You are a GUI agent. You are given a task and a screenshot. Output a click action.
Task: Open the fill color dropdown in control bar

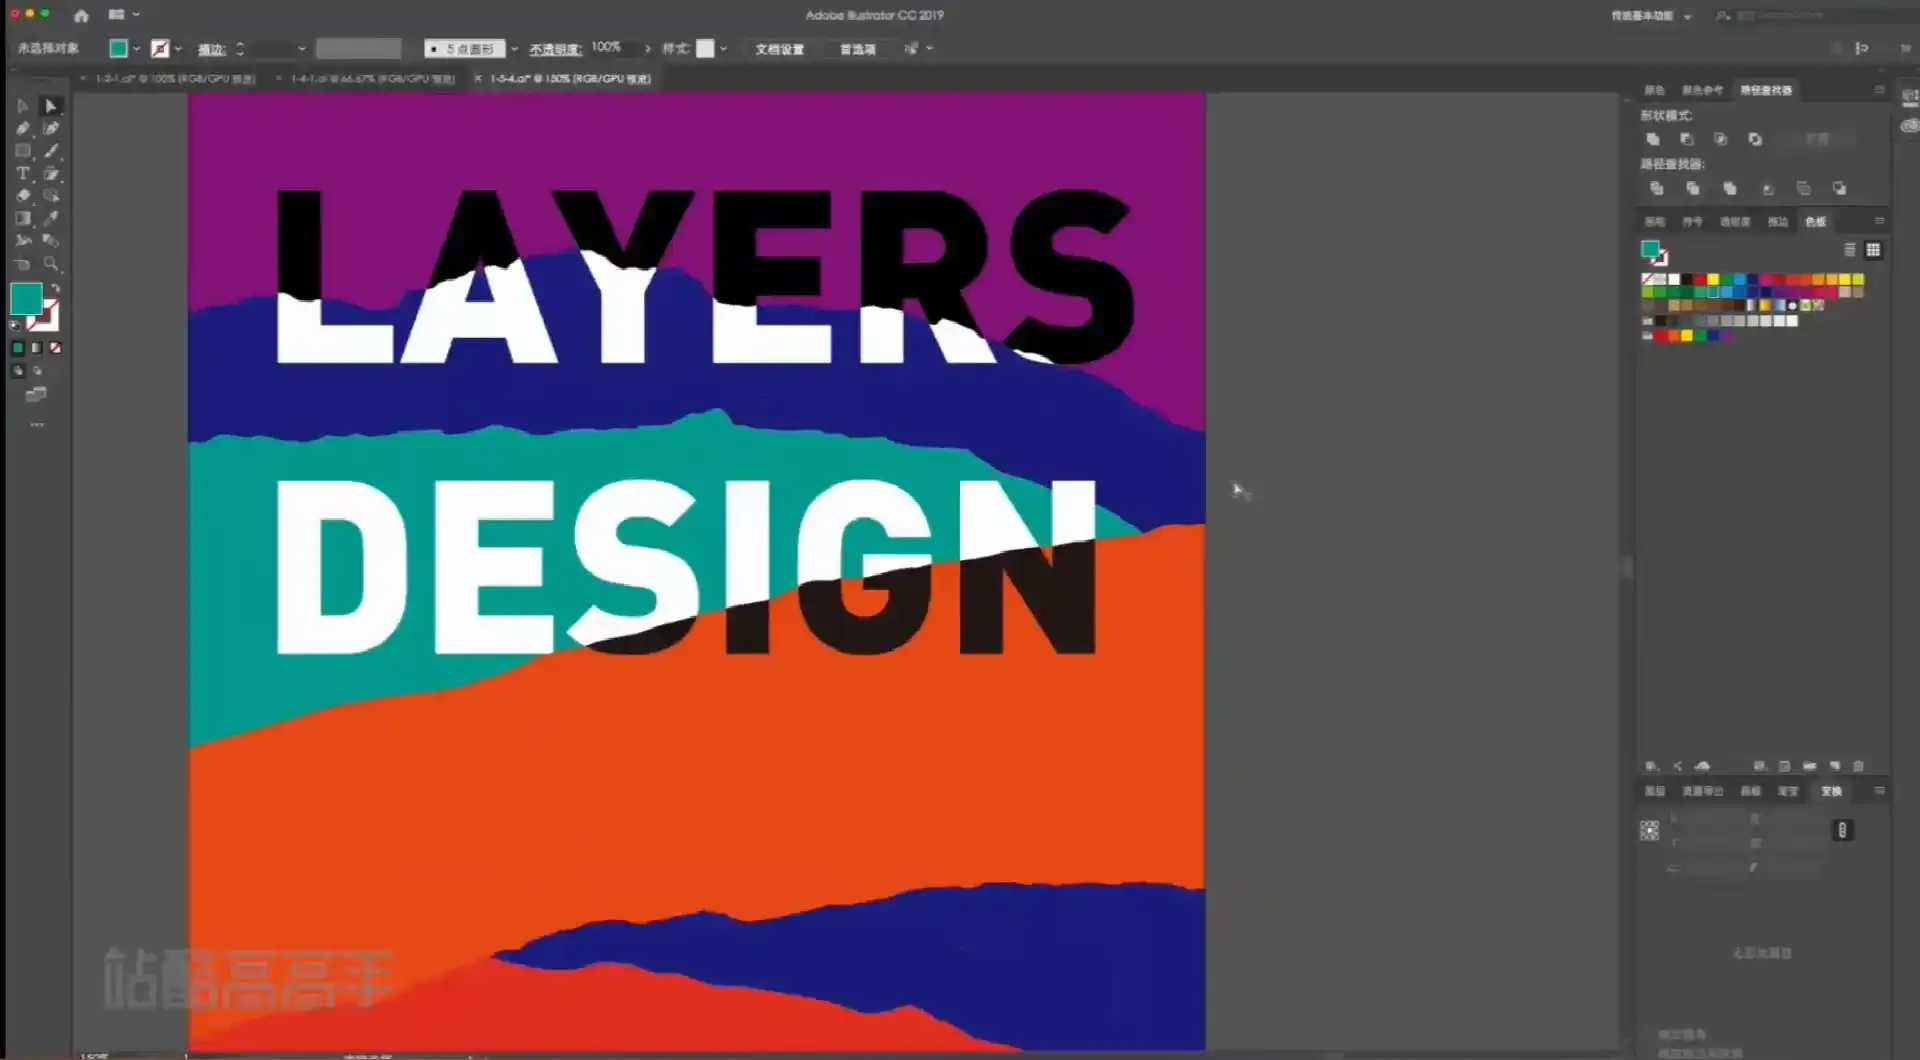point(136,49)
